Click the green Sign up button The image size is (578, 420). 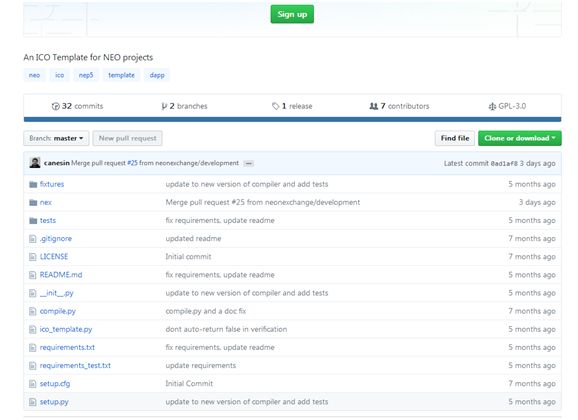point(292,14)
